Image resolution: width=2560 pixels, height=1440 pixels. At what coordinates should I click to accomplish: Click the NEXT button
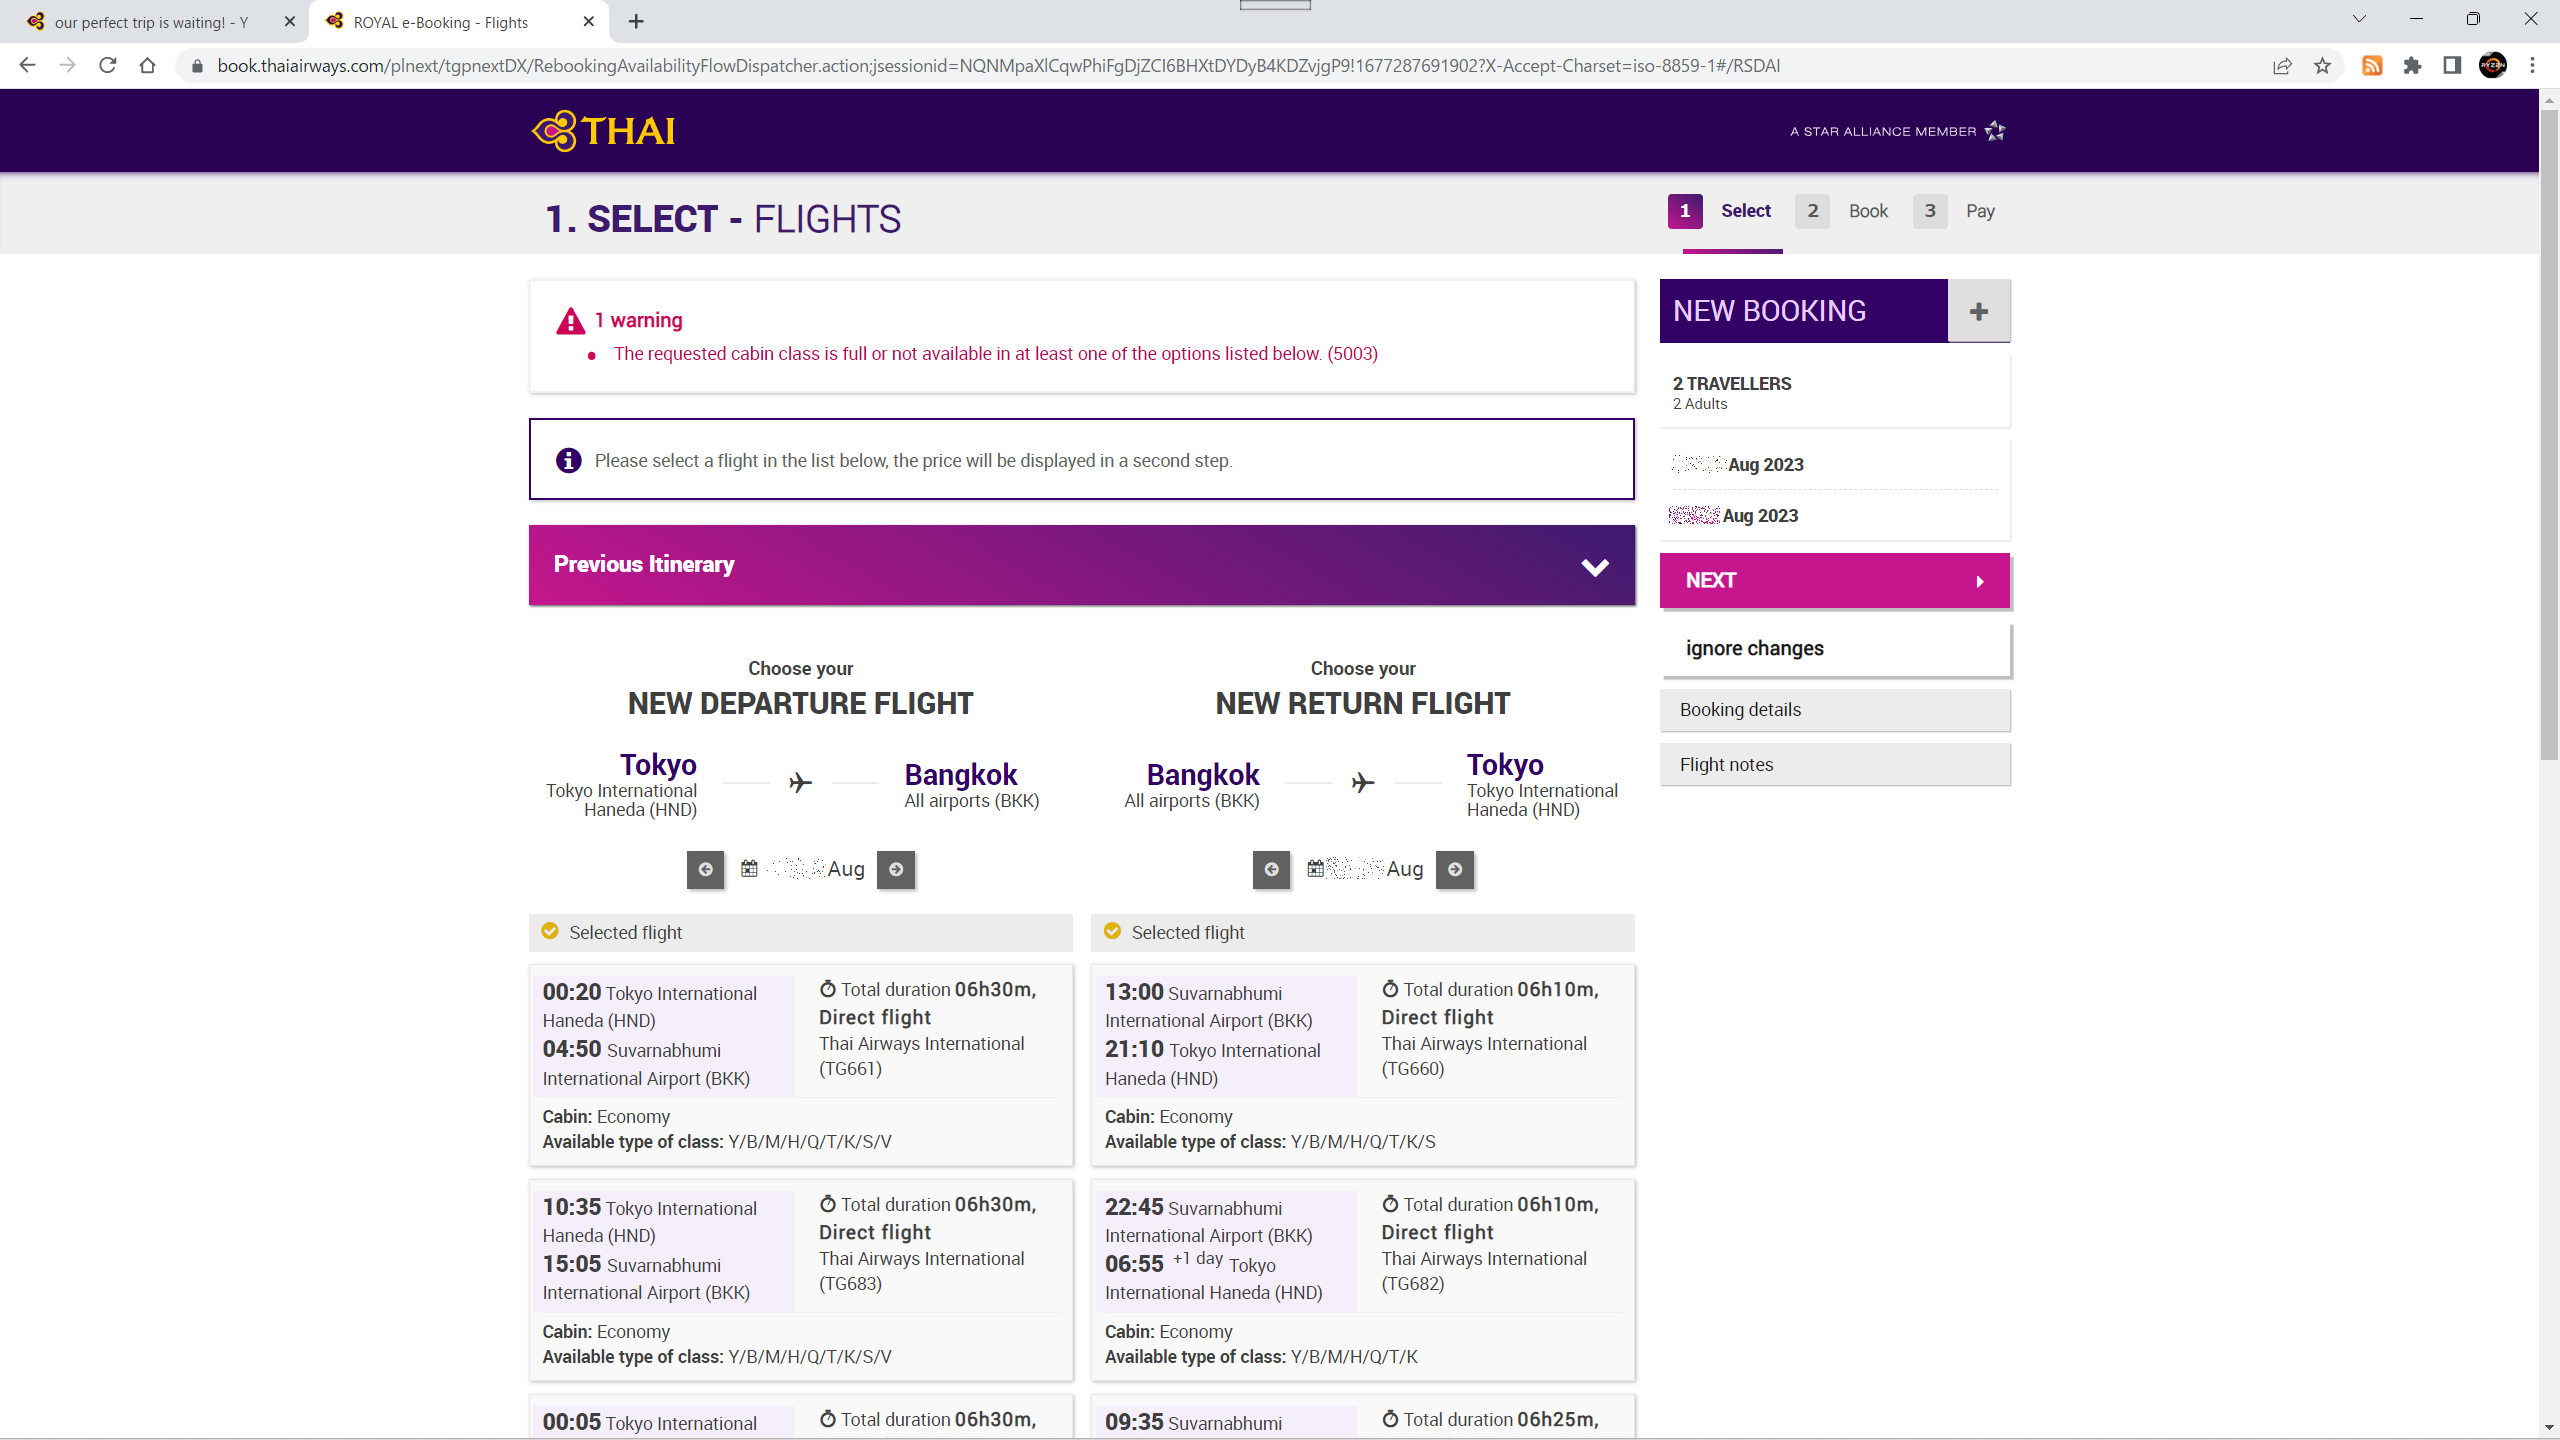click(1835, 581)
